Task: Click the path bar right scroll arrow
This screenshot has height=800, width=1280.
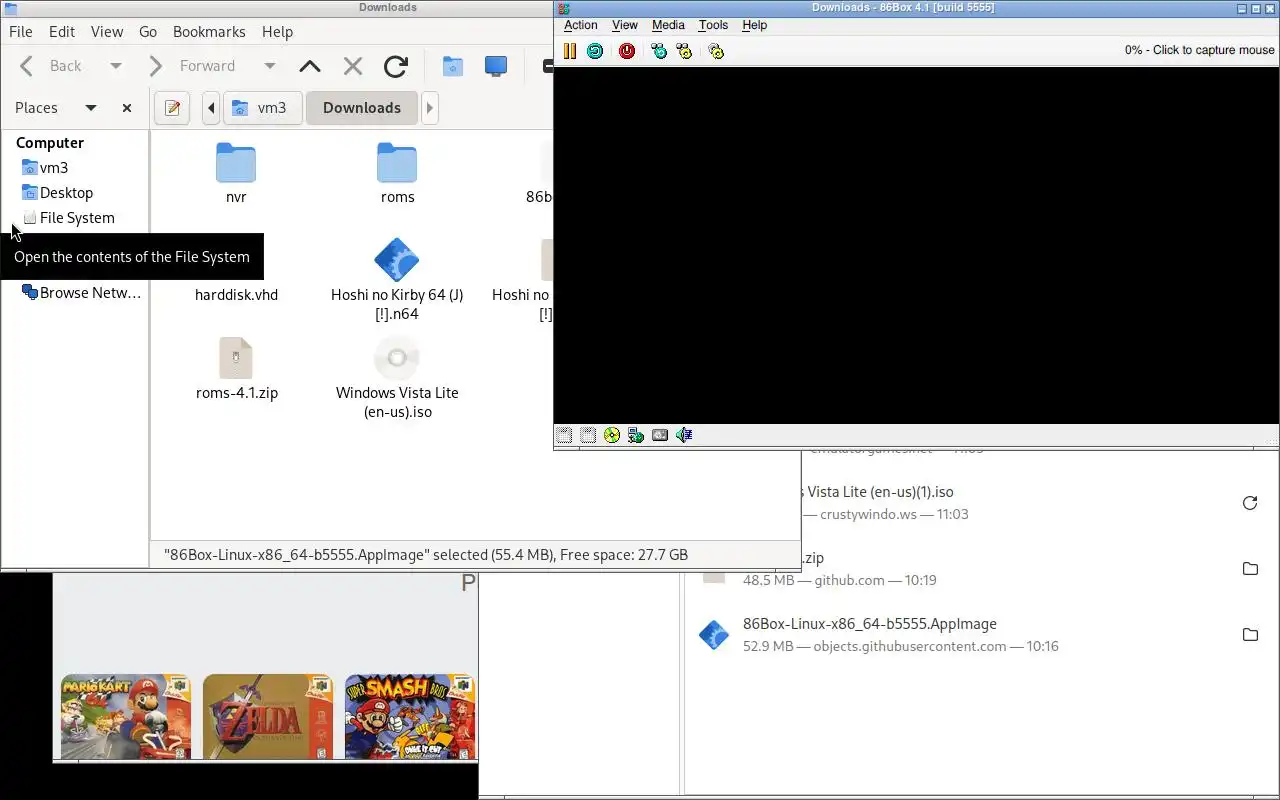Action: coord(430,108)
